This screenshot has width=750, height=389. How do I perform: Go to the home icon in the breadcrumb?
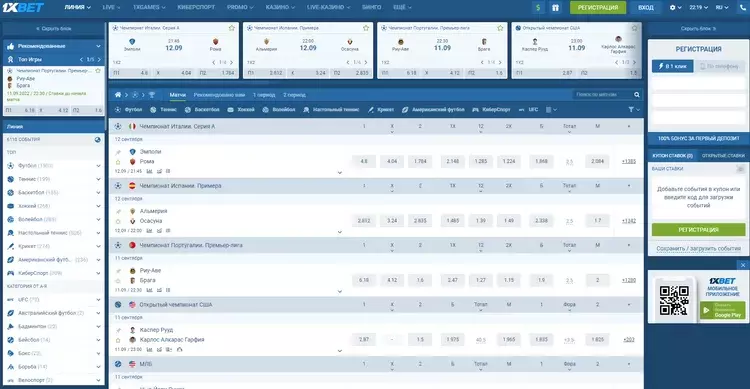click(x=118, y=95)
